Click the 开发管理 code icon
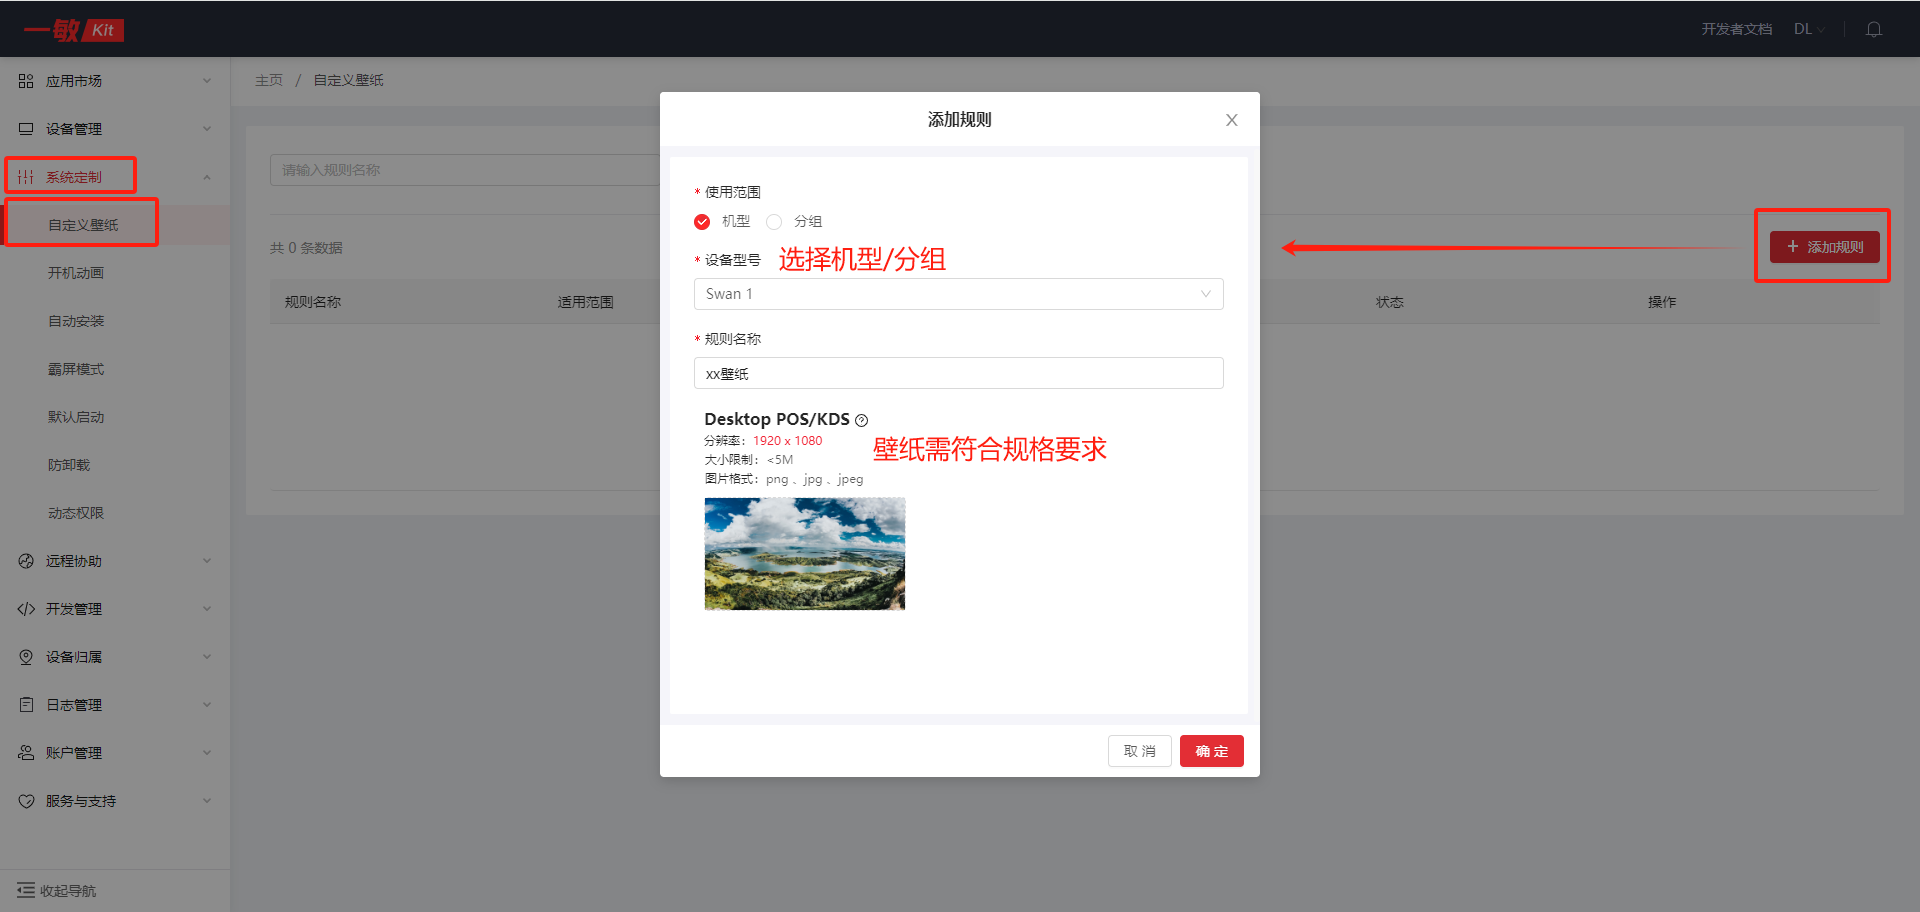Image resolution: width=1920 pixels, height=912 pixels. point(26,609)
